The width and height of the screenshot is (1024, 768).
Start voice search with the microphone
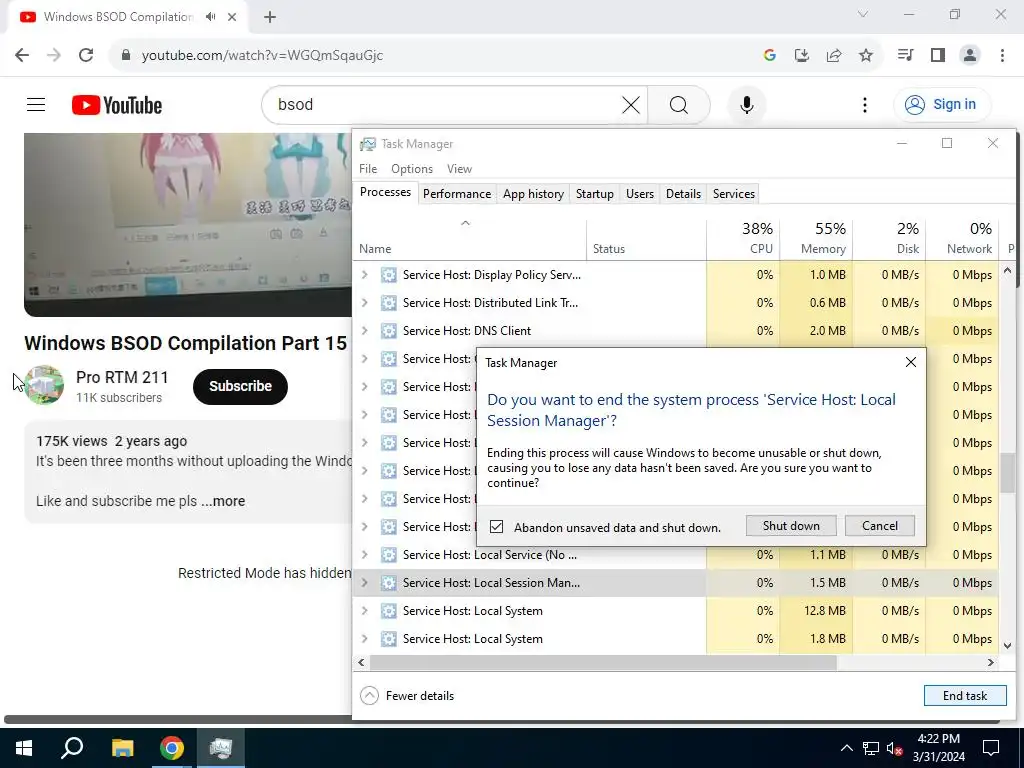click(746, 104)
